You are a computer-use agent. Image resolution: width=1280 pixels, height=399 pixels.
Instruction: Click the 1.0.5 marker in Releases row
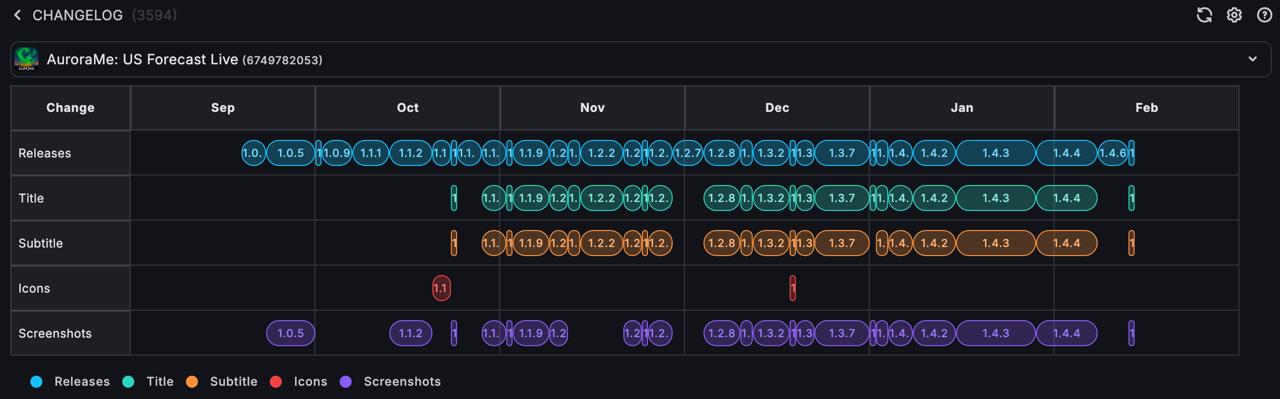pyautogui.click(x=291, y=153)
